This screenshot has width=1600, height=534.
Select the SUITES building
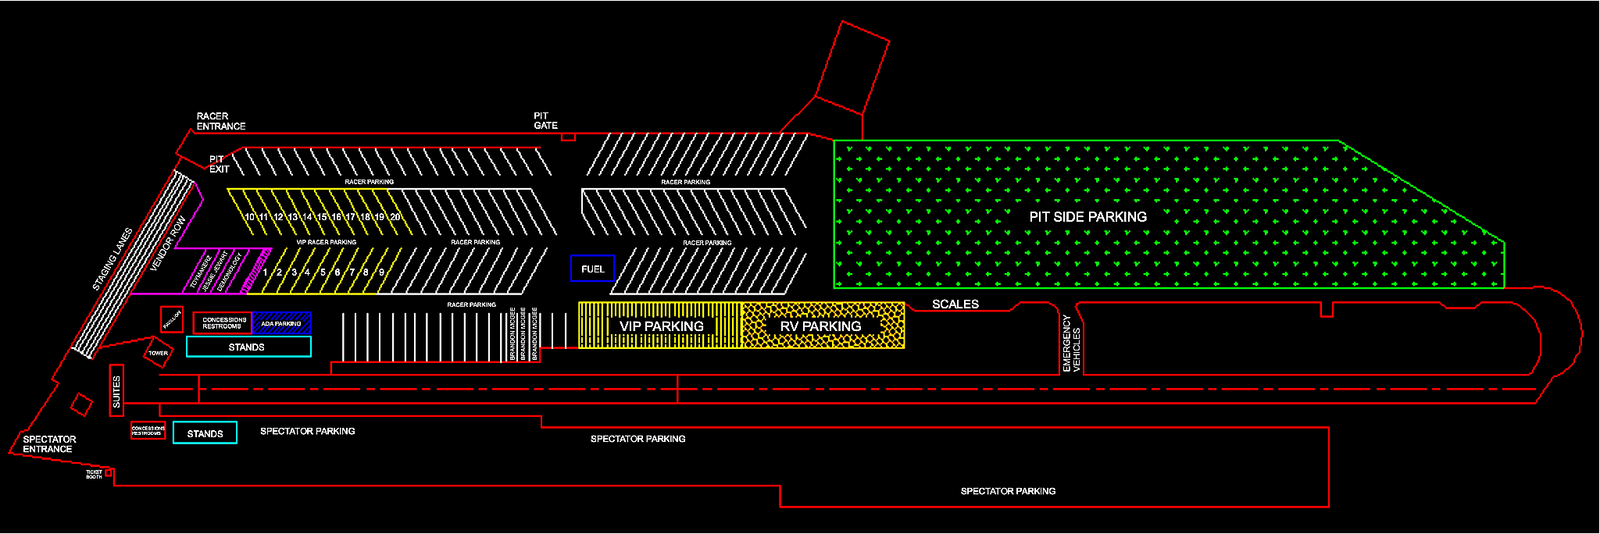[x=116, y=391]
